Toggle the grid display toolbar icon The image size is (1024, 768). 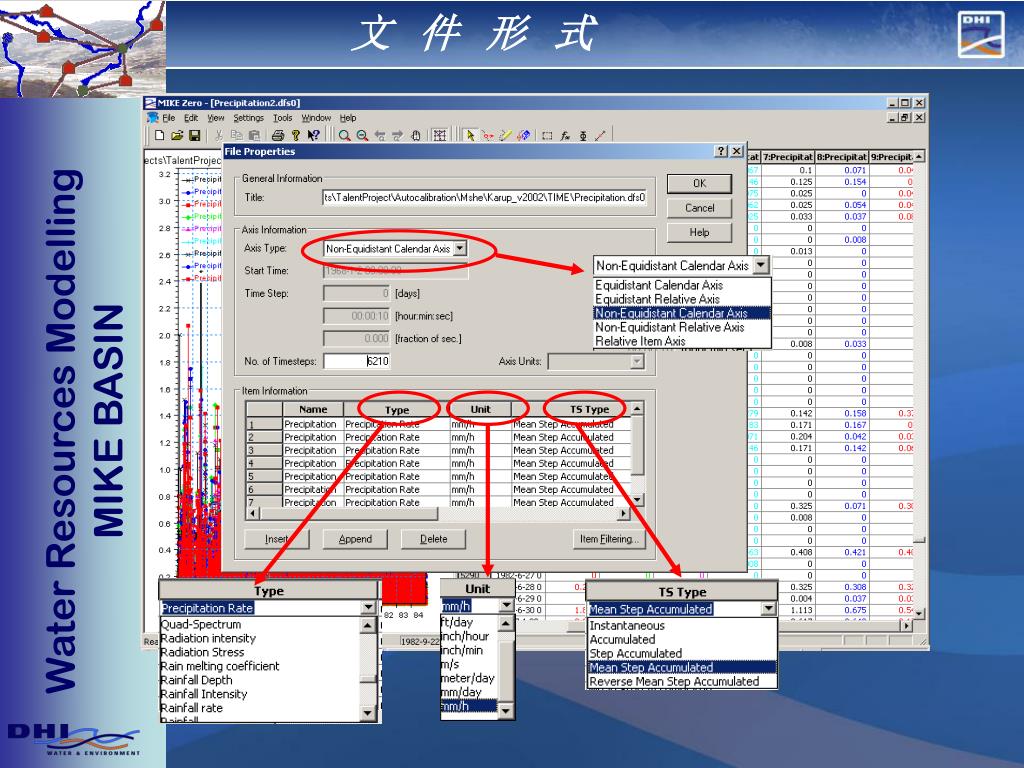tap(440, 135)
